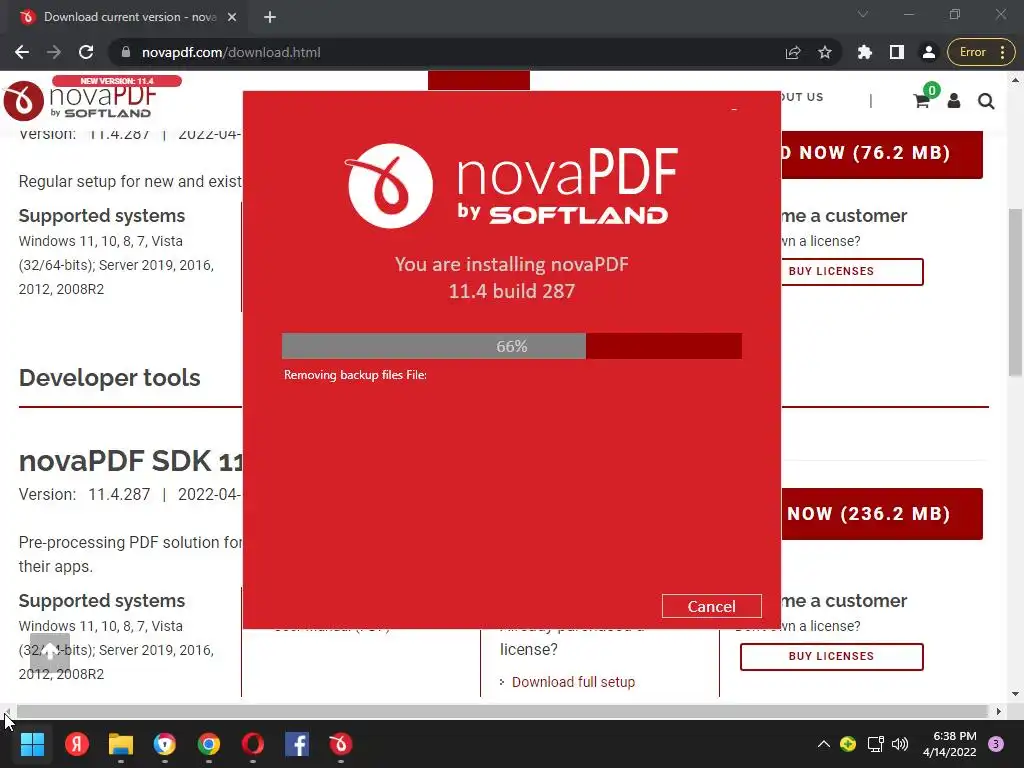Click the Error update button in Chrome
Screen dimensions: 1024x768
click(972, 52)
